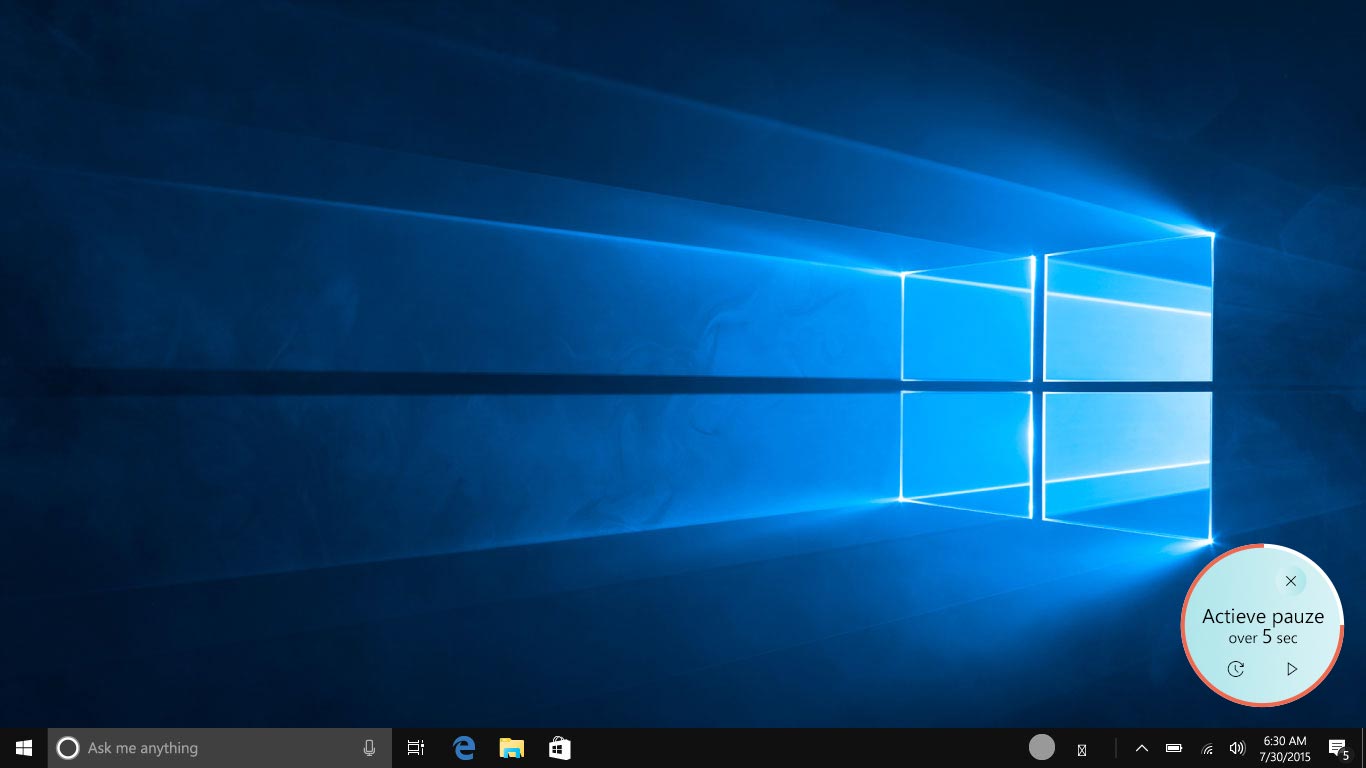
Task: Open the battery status flyout
Action: tap(1174, 748)
